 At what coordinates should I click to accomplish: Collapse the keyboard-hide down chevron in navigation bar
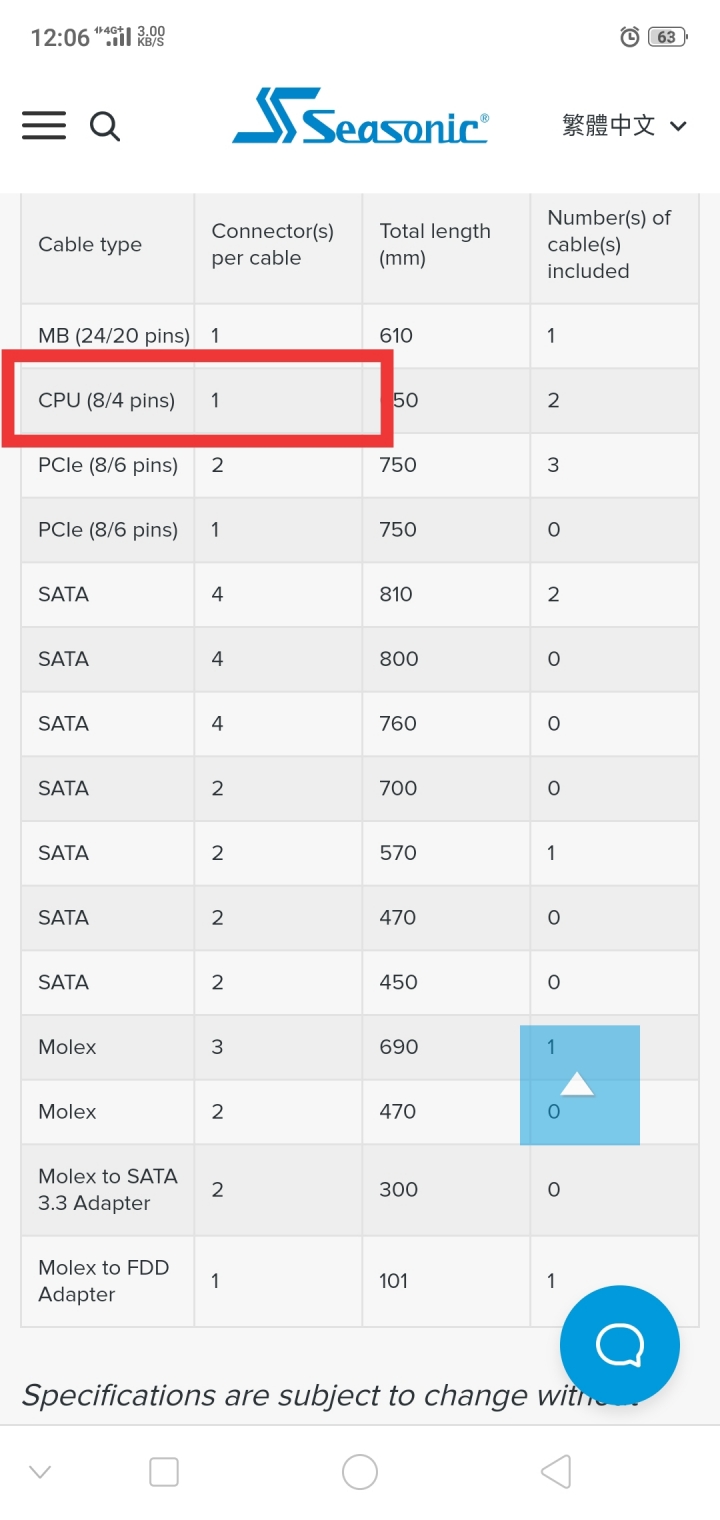coord(40,1471)
